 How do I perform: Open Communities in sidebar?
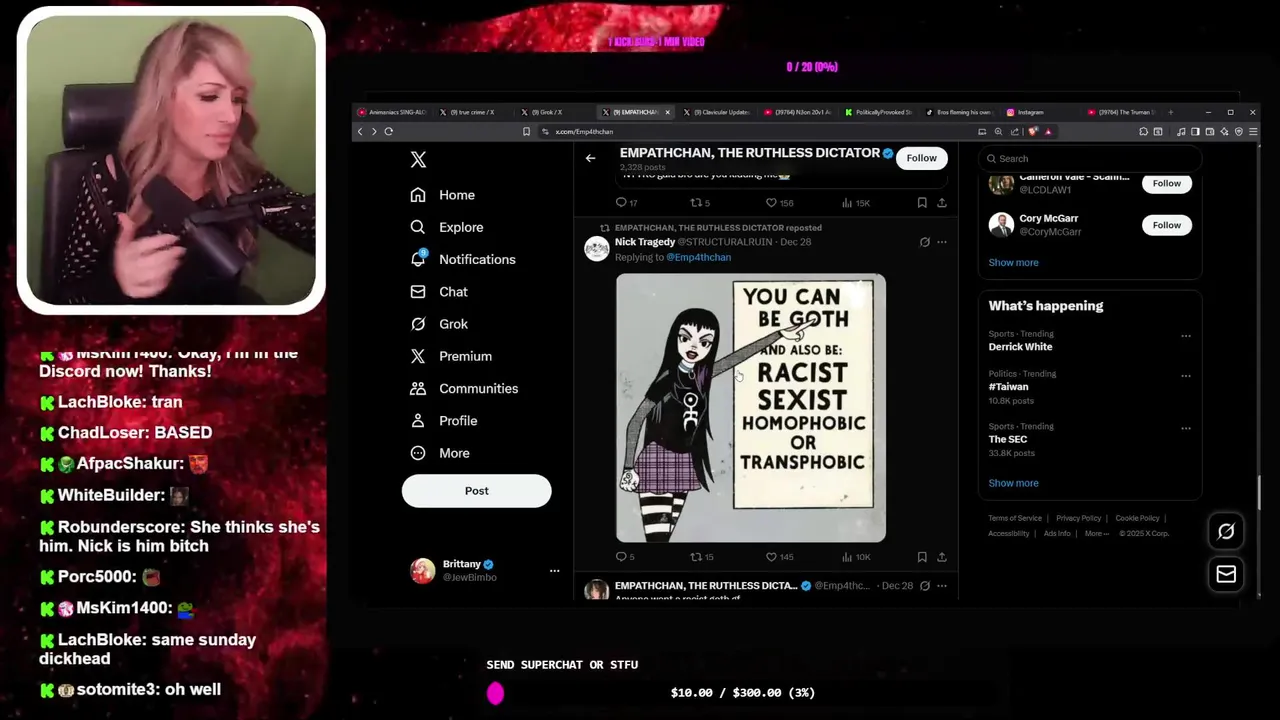coord(464,388)
